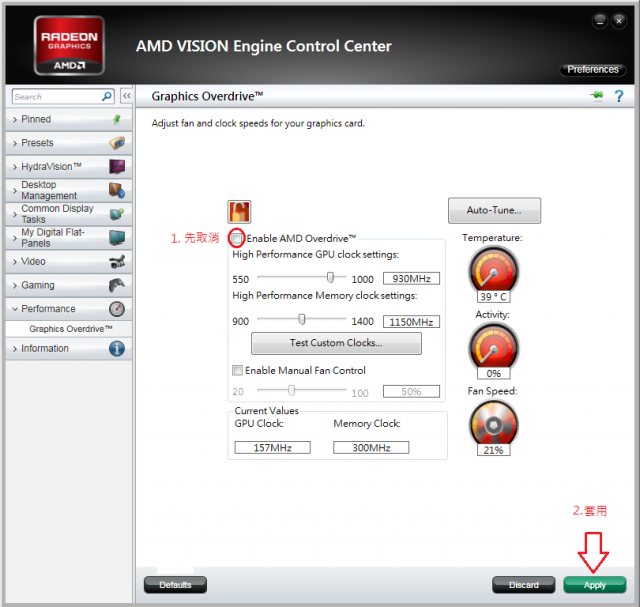Expand the Pinned section
The image size is (640, 607).
click(x=69, y=119)
